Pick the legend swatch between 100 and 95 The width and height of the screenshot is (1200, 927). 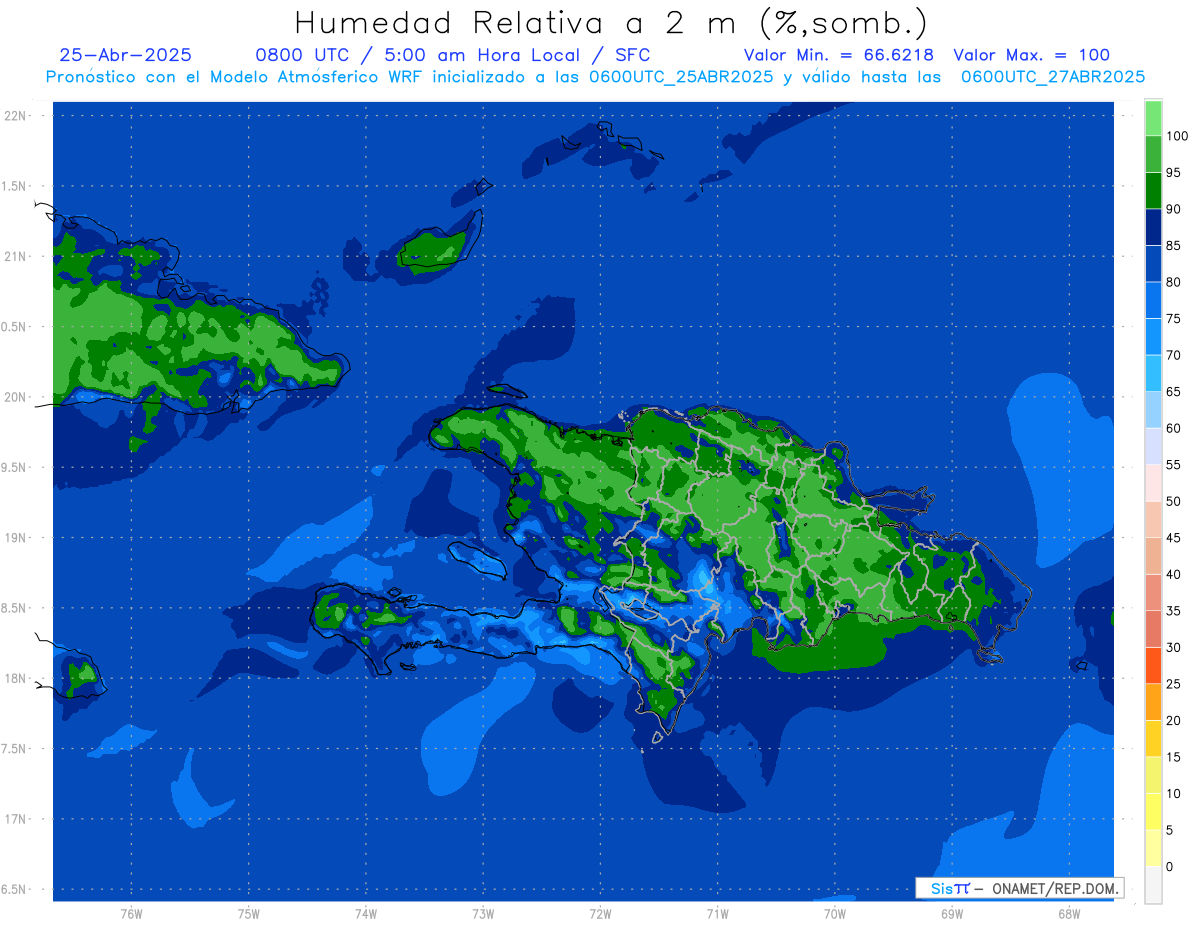(x=1153, y=154)
